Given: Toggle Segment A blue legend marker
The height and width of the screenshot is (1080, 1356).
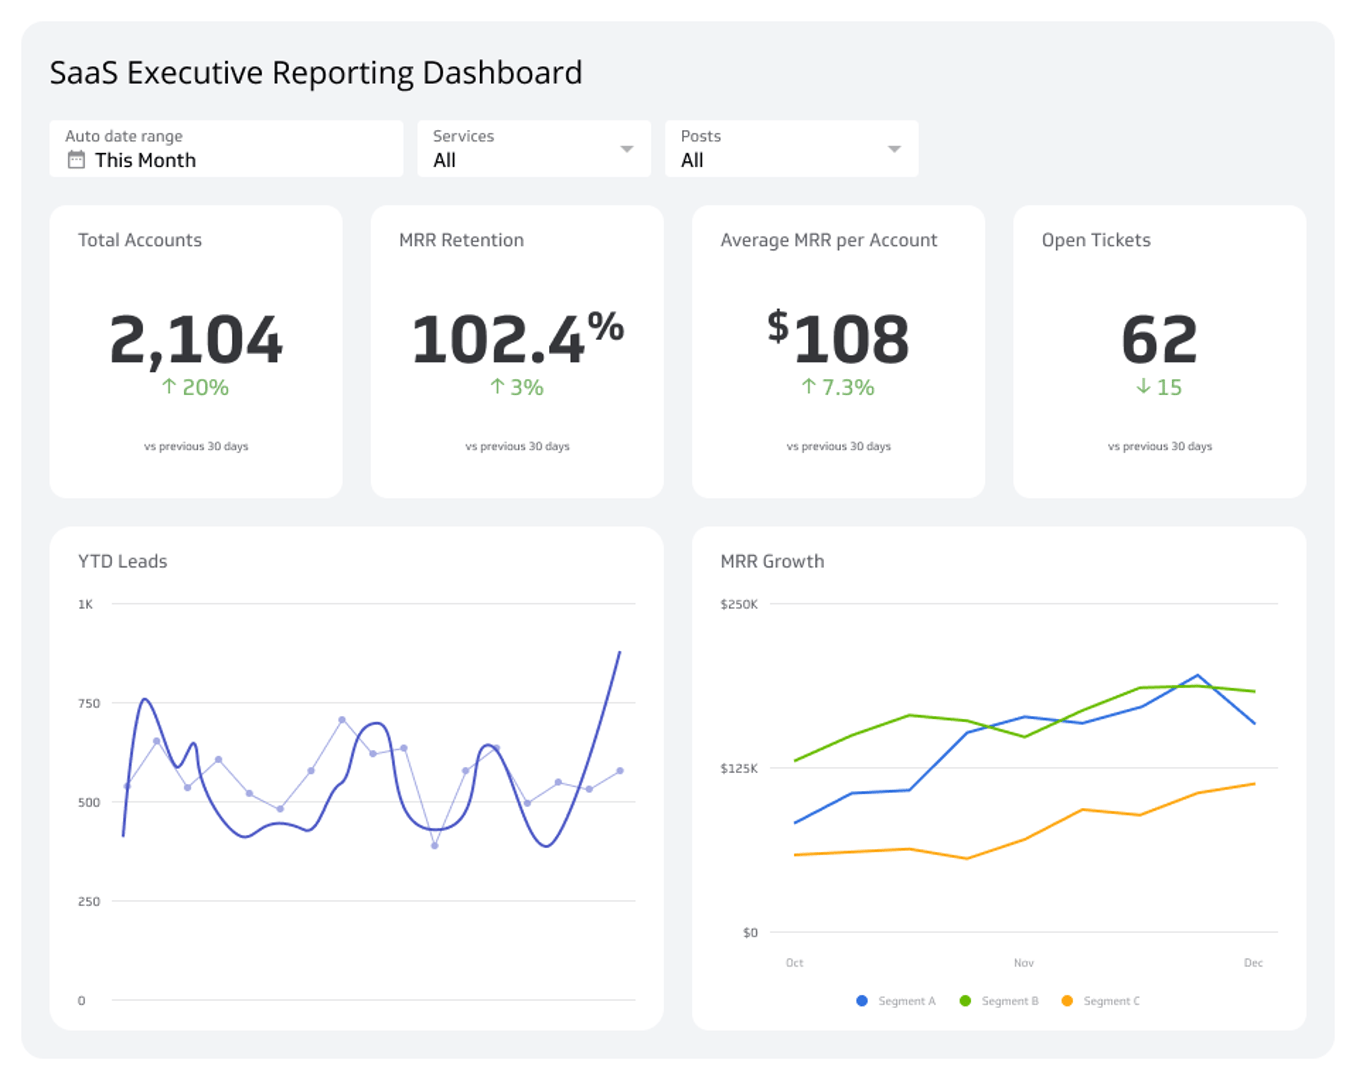Looking at the screenshot, I should (860, 1000).
